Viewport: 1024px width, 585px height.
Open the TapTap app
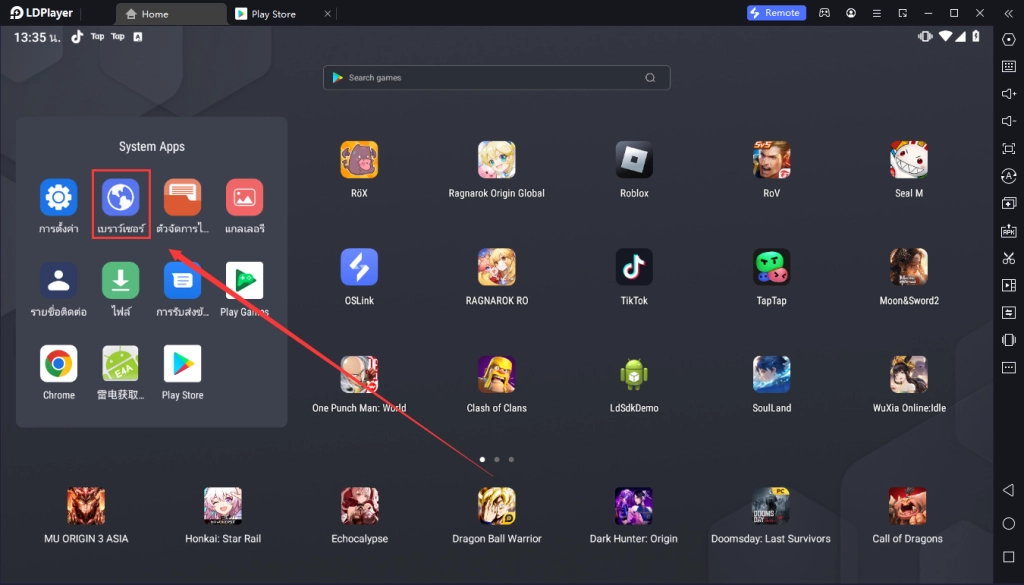click(771, 267)
